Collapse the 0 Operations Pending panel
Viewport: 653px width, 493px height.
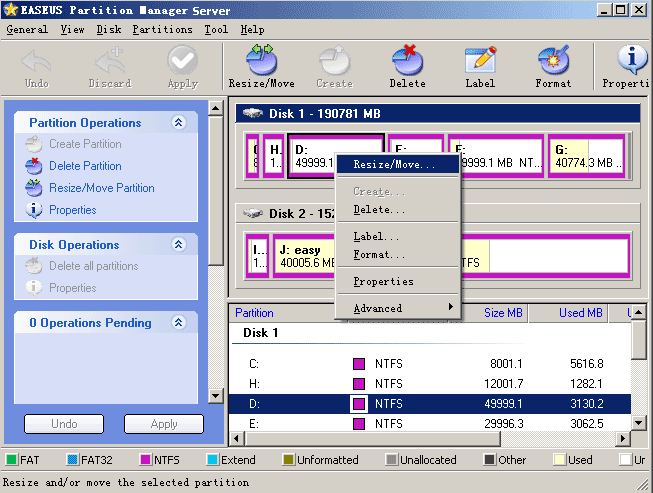point(179,322)
